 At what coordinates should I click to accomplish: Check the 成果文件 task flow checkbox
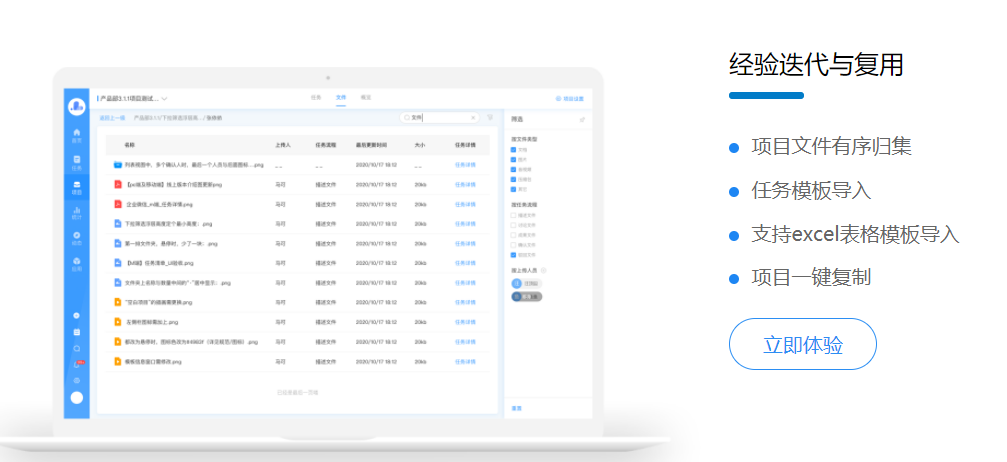(513, 235)
